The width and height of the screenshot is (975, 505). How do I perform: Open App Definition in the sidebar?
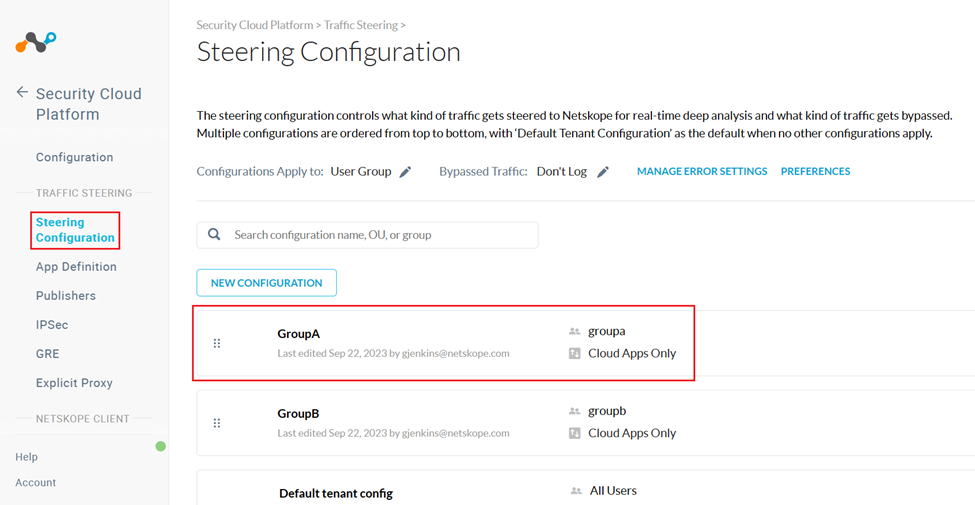[76, 267]
